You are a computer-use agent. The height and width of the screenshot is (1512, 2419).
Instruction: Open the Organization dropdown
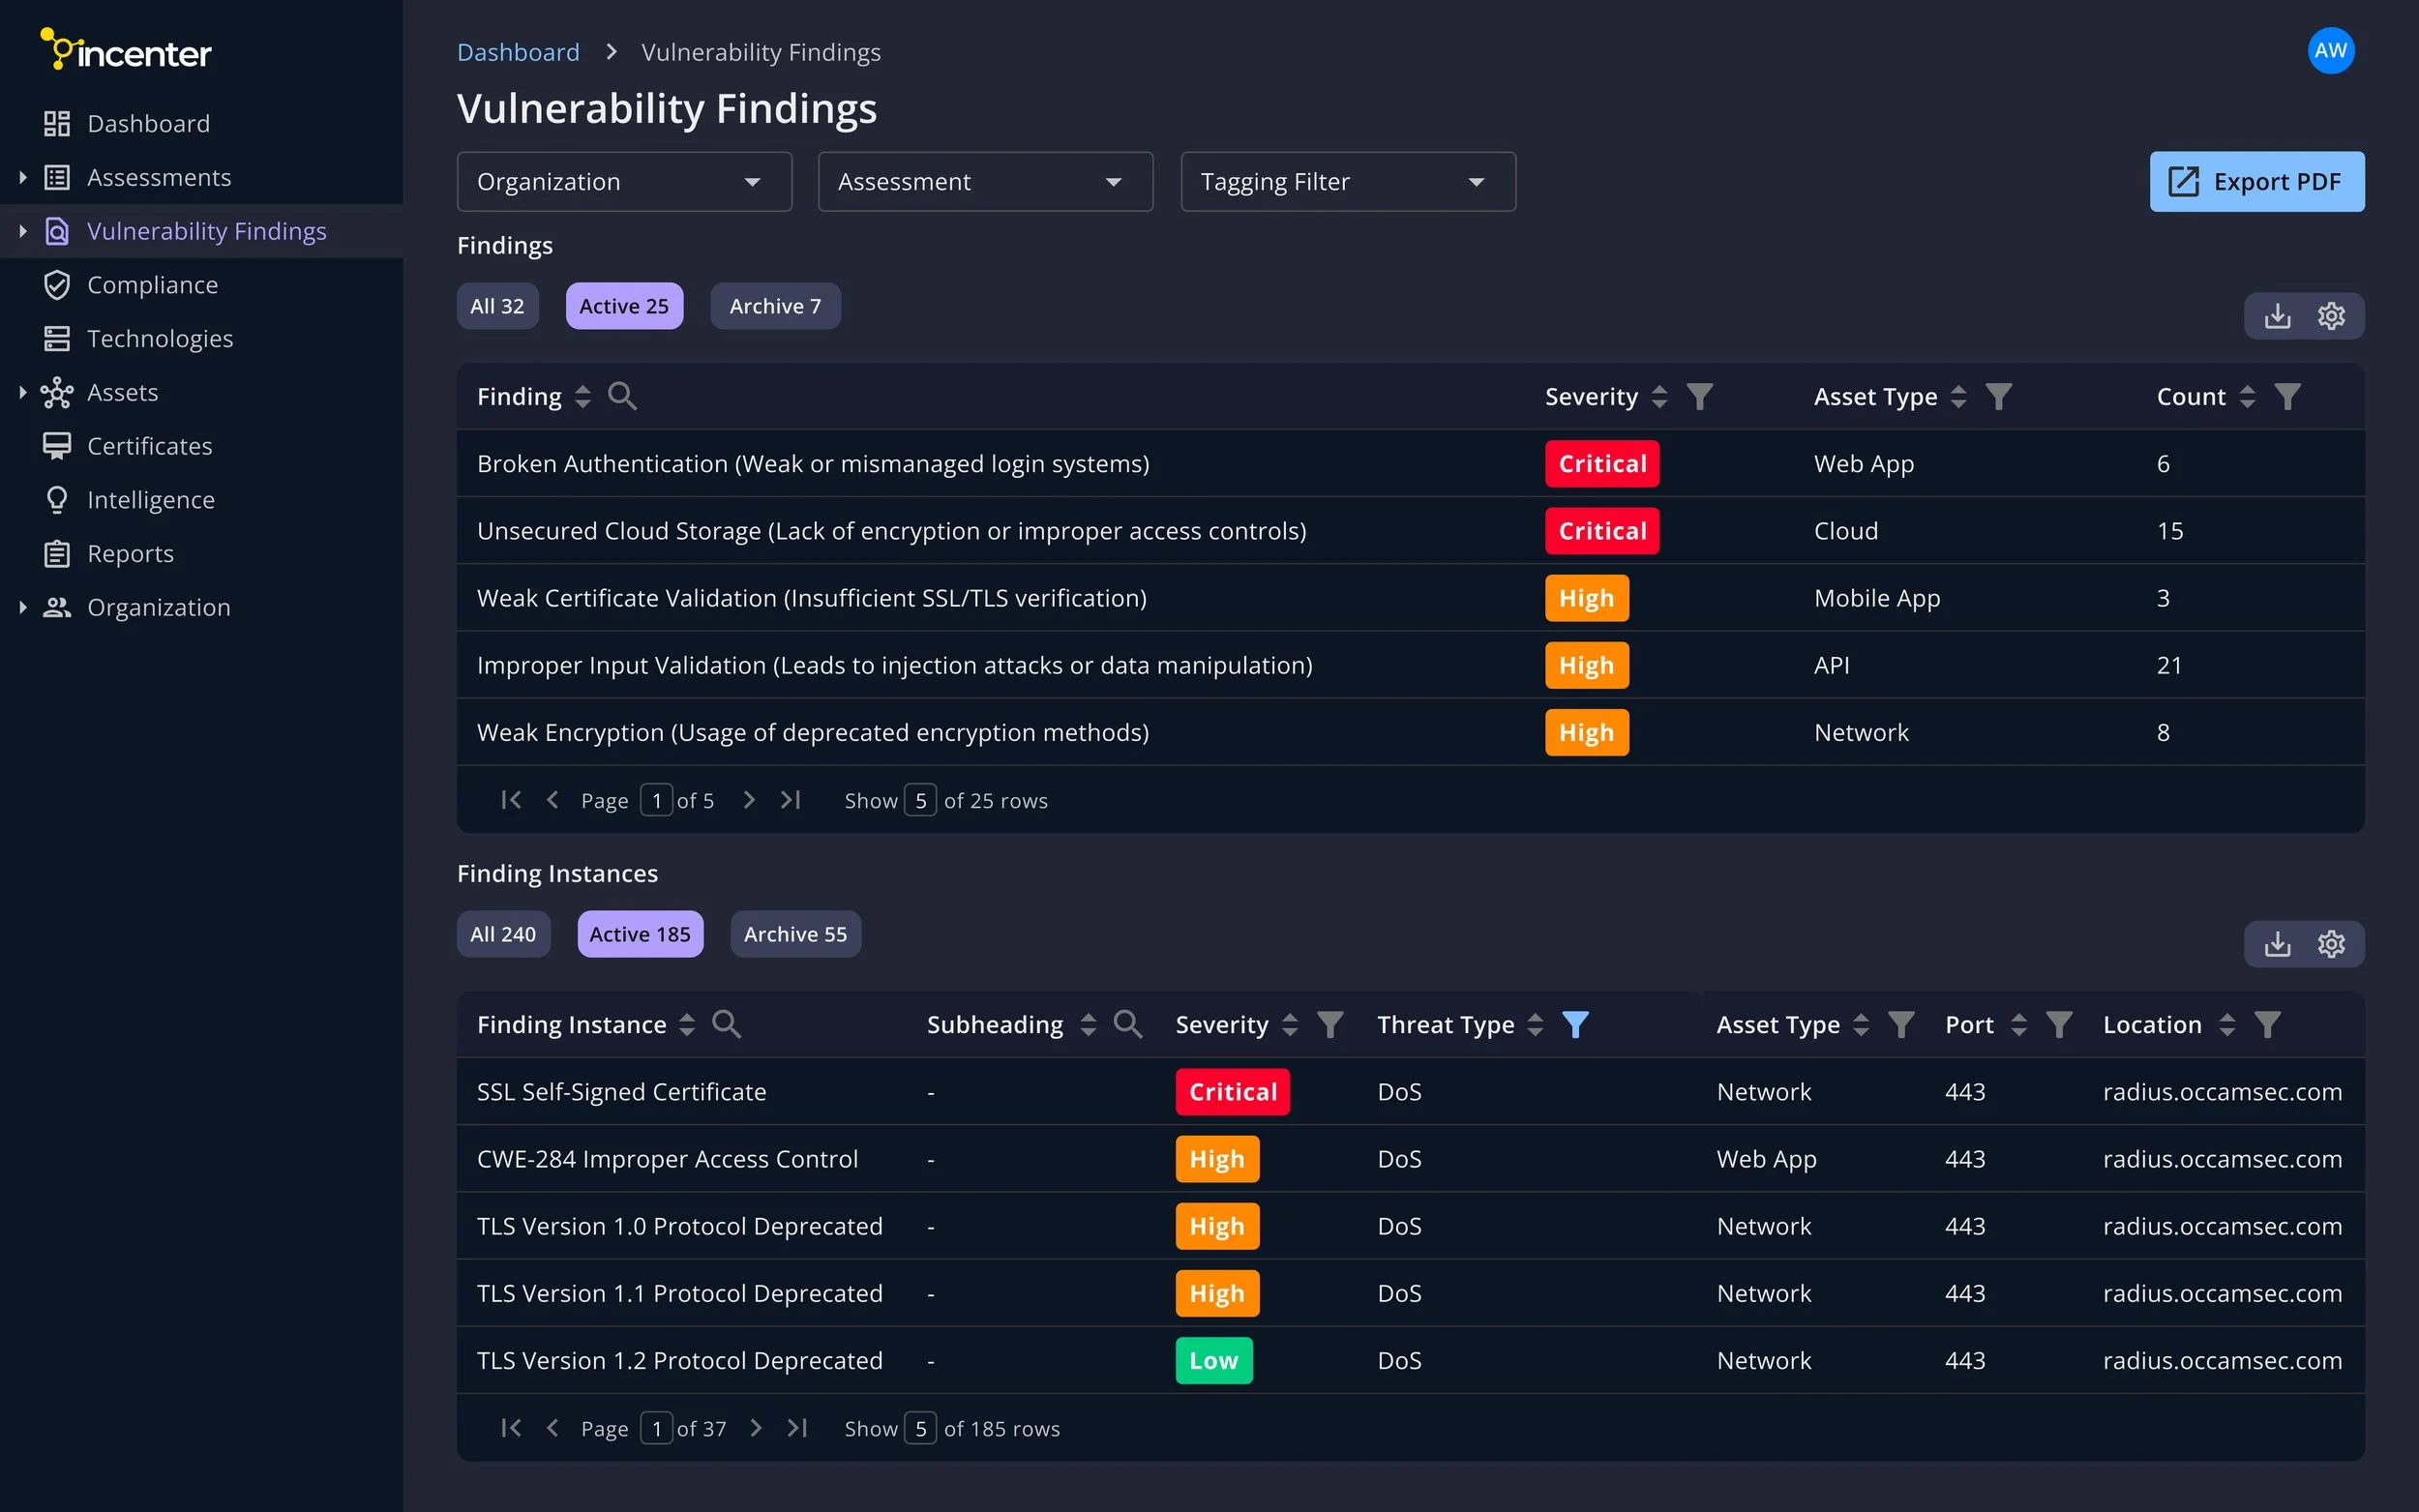623,181
